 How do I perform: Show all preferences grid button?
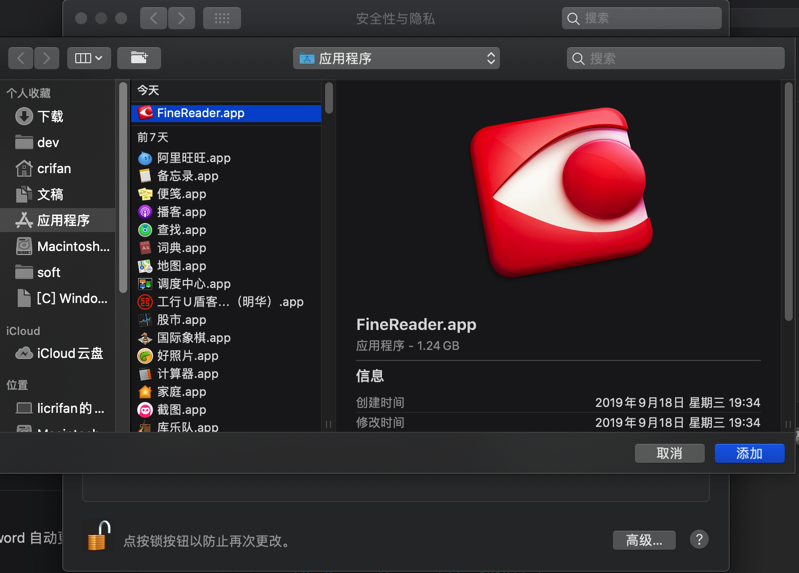click(x=222, y=18)
